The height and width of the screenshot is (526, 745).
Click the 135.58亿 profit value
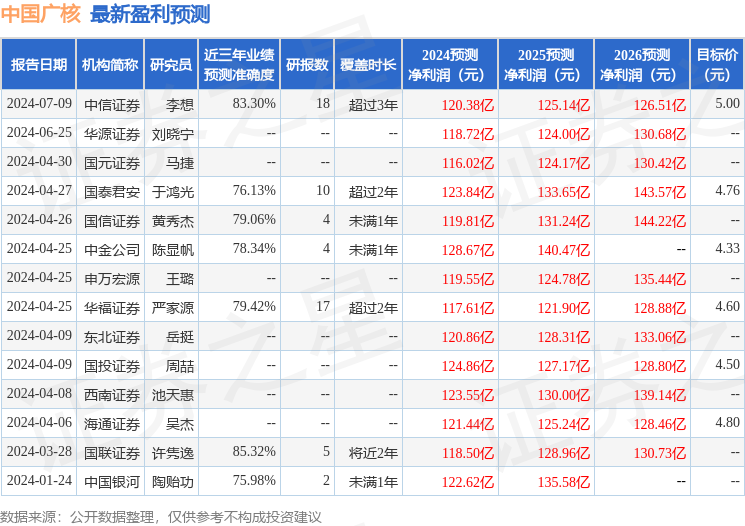[564, 482]
